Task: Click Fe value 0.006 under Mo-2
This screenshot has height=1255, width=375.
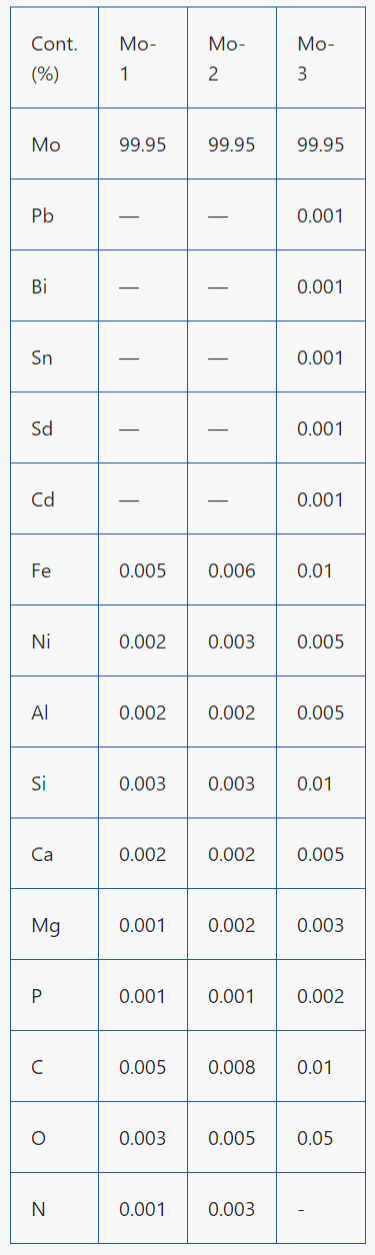Action: (x=232, y=571)
